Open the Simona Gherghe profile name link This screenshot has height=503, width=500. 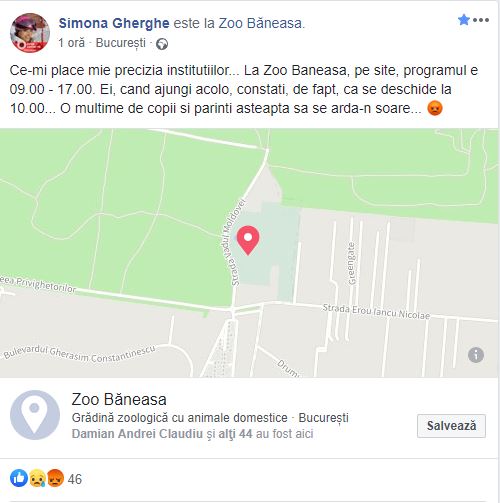pos(114,23)
